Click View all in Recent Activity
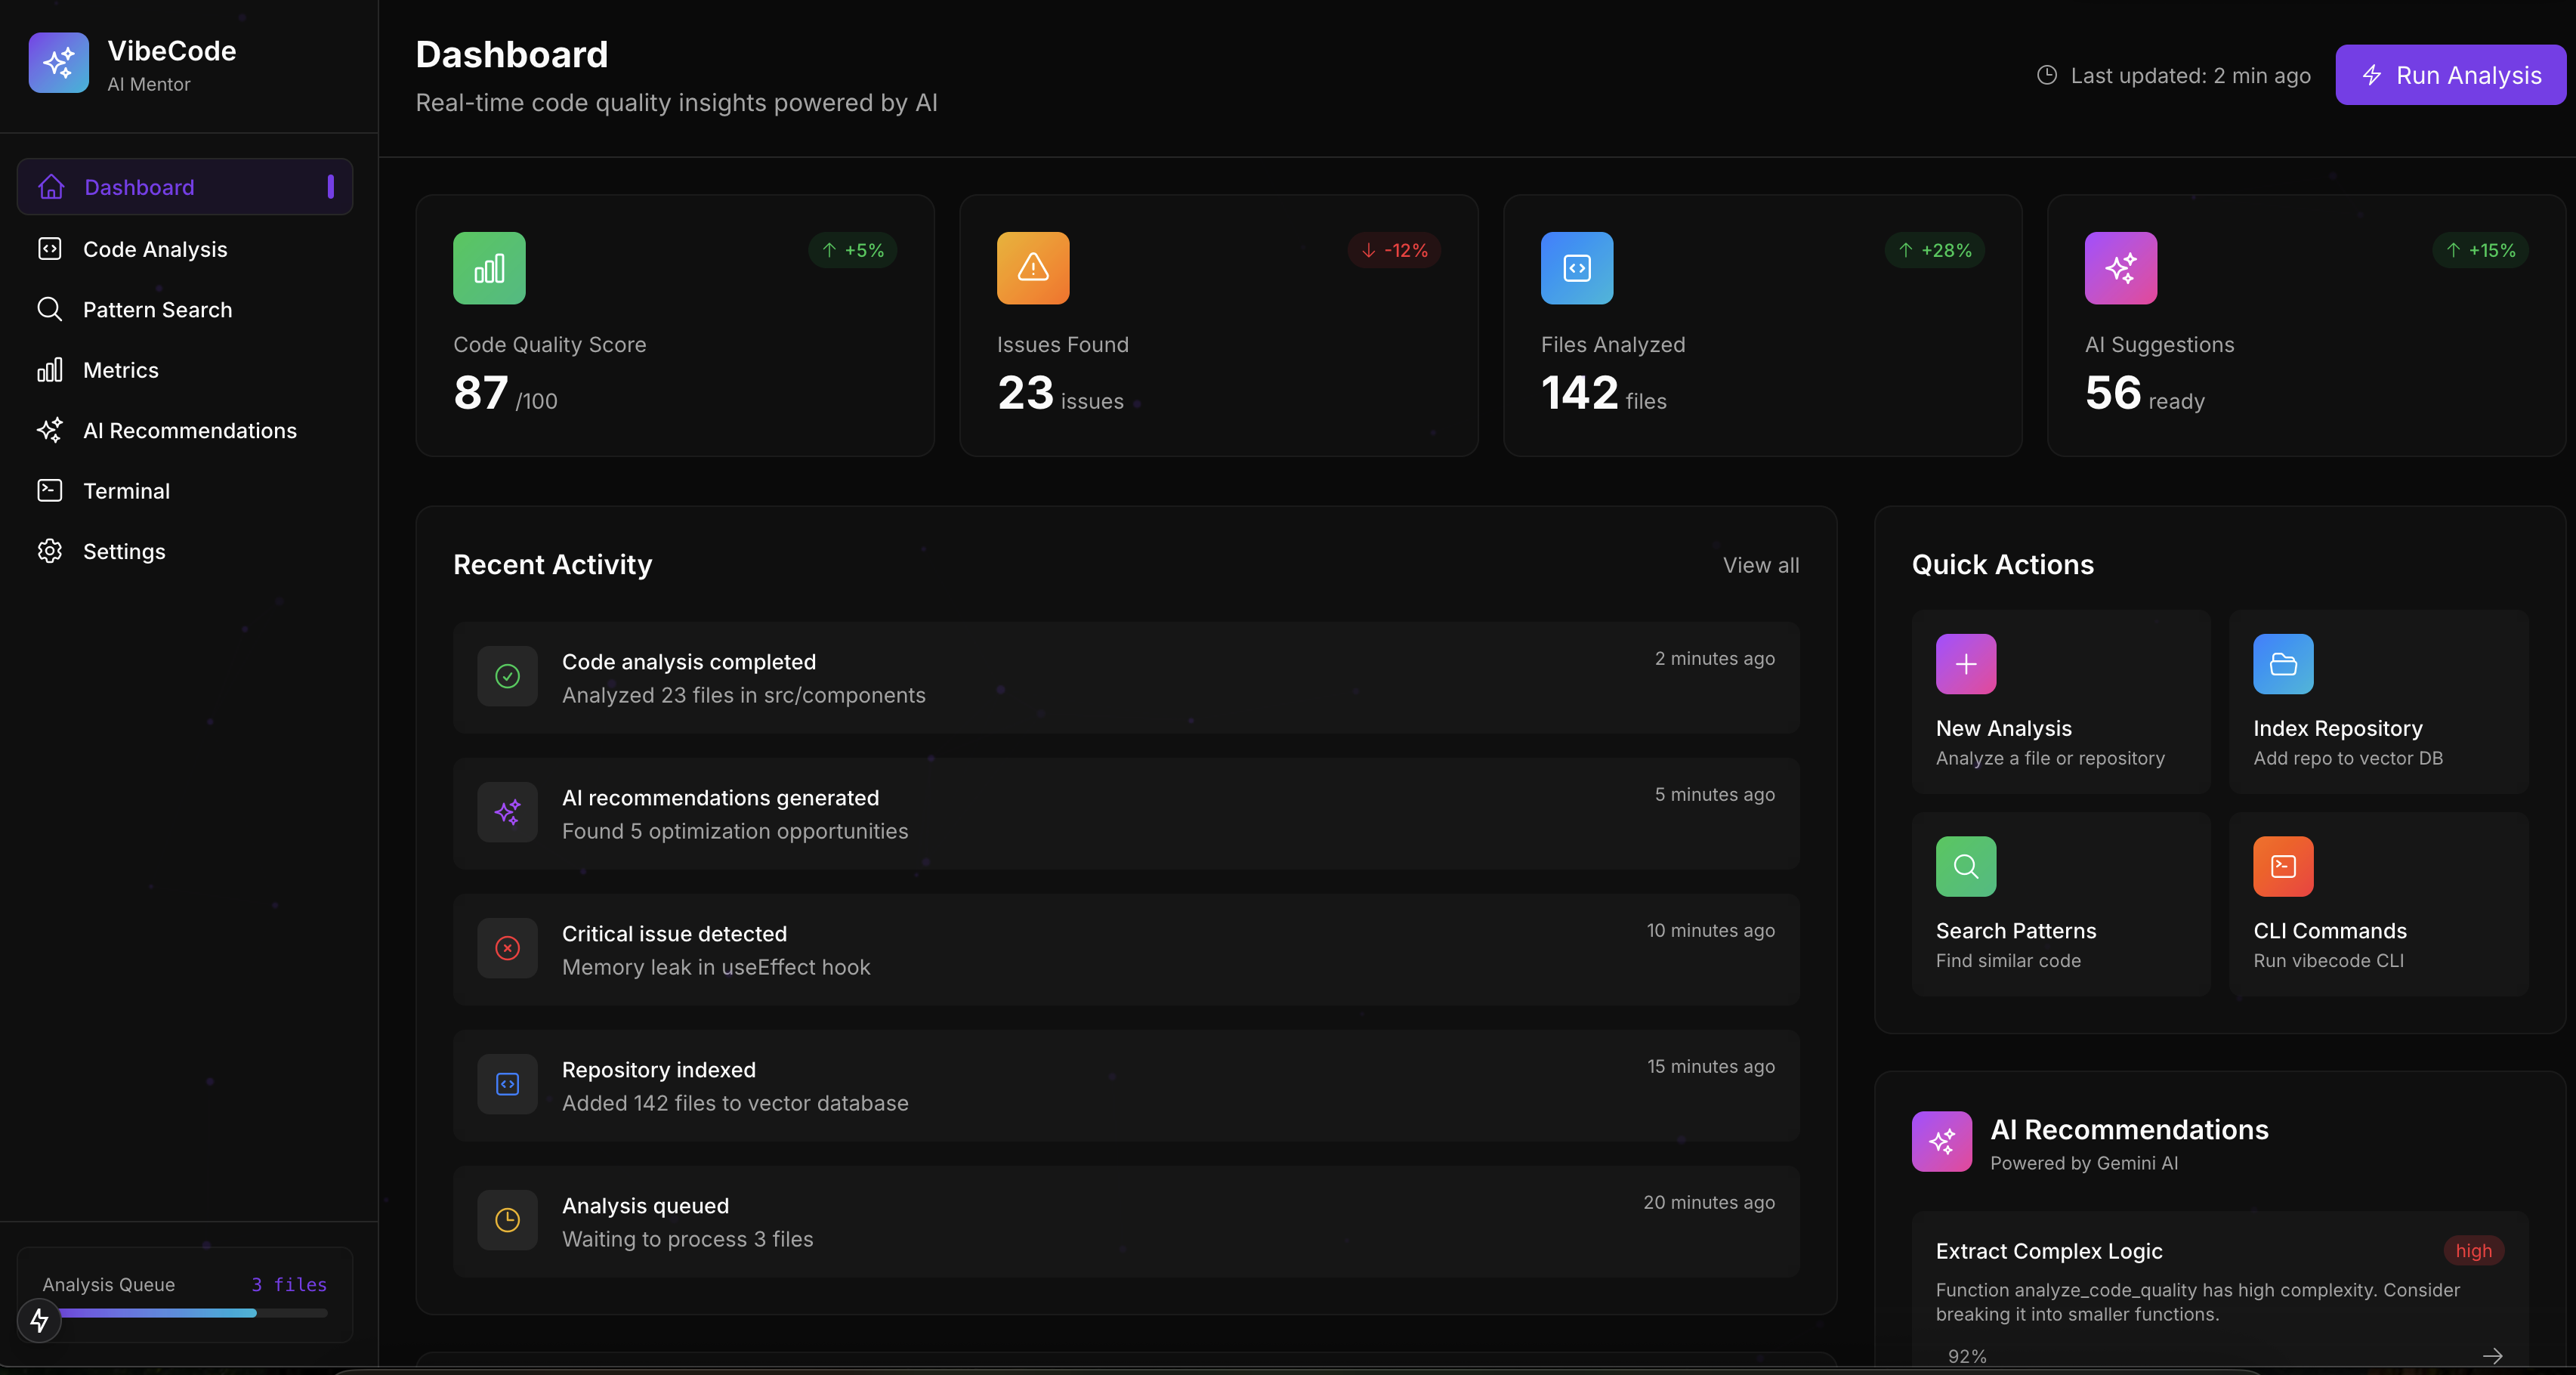This screenshot has height=1375, width=2576. point(1760,565)
